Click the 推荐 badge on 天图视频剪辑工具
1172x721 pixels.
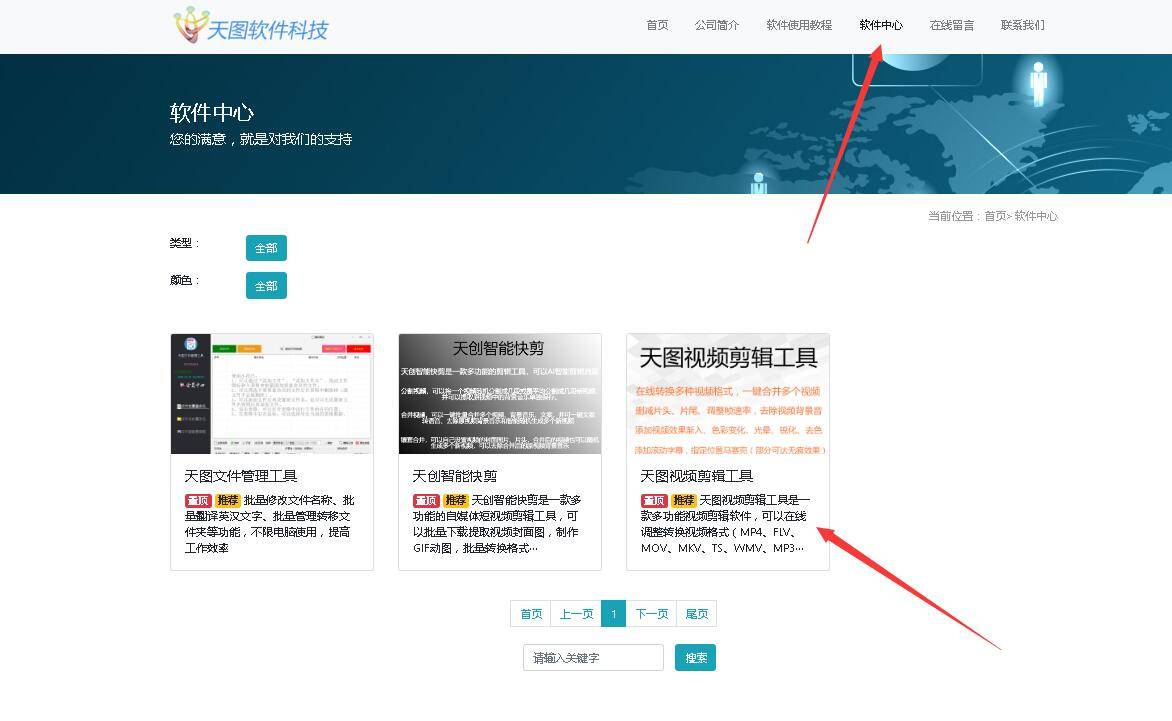tap(683, 501)
